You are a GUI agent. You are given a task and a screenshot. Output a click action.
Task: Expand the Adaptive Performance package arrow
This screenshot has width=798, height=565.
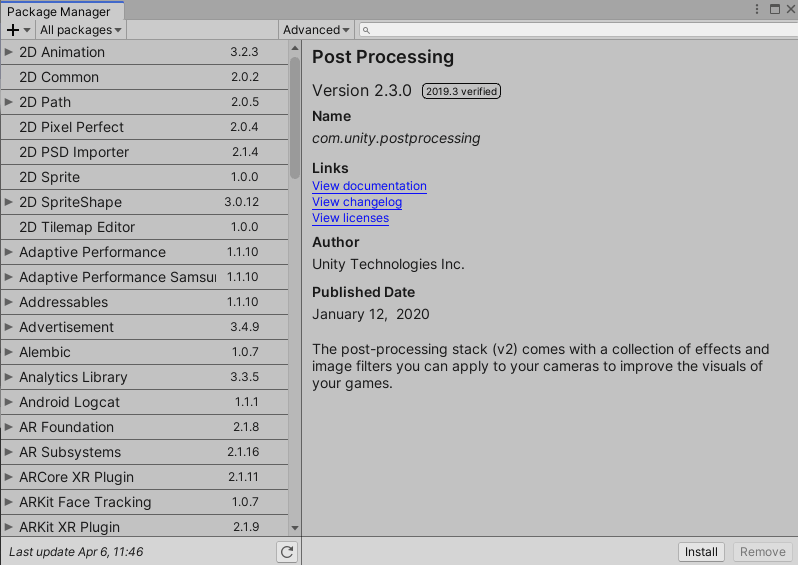[x=8, y=252]
